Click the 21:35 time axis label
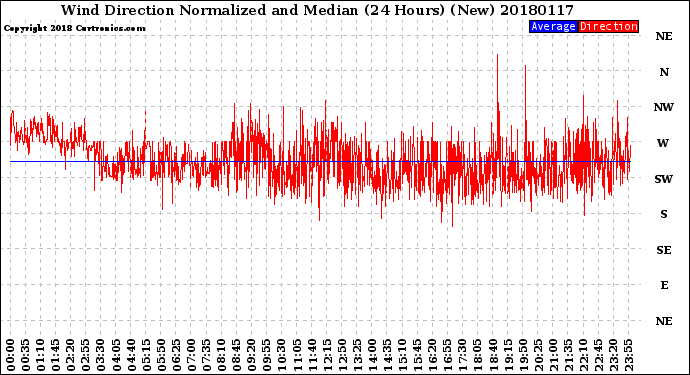 coord(568,355)
